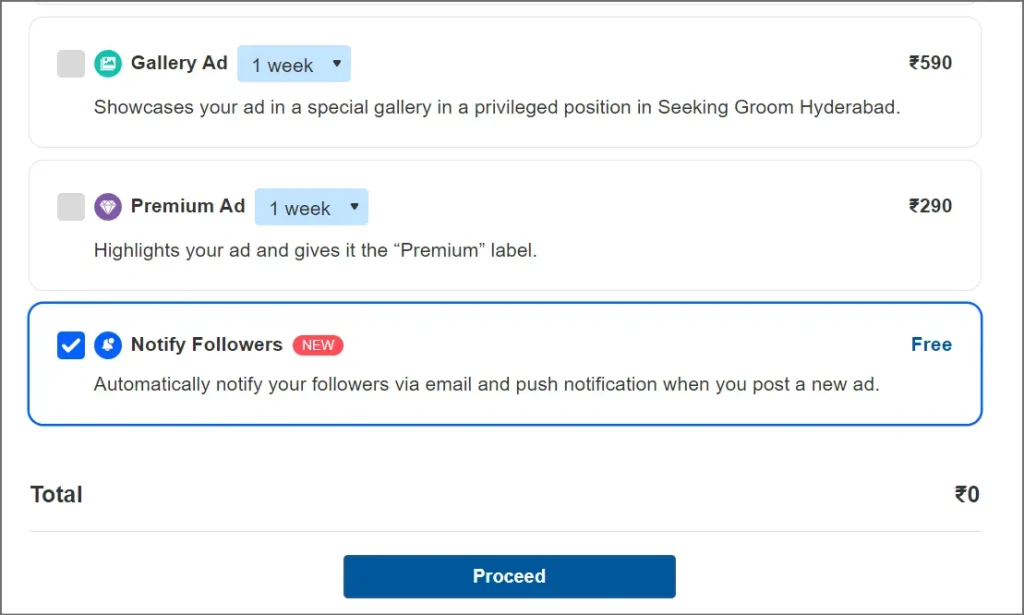Image resolution: width=1024 pixels, height=615 pixels.
Task: Click the Premium Ad description text
Action: [x=315, y=250]
